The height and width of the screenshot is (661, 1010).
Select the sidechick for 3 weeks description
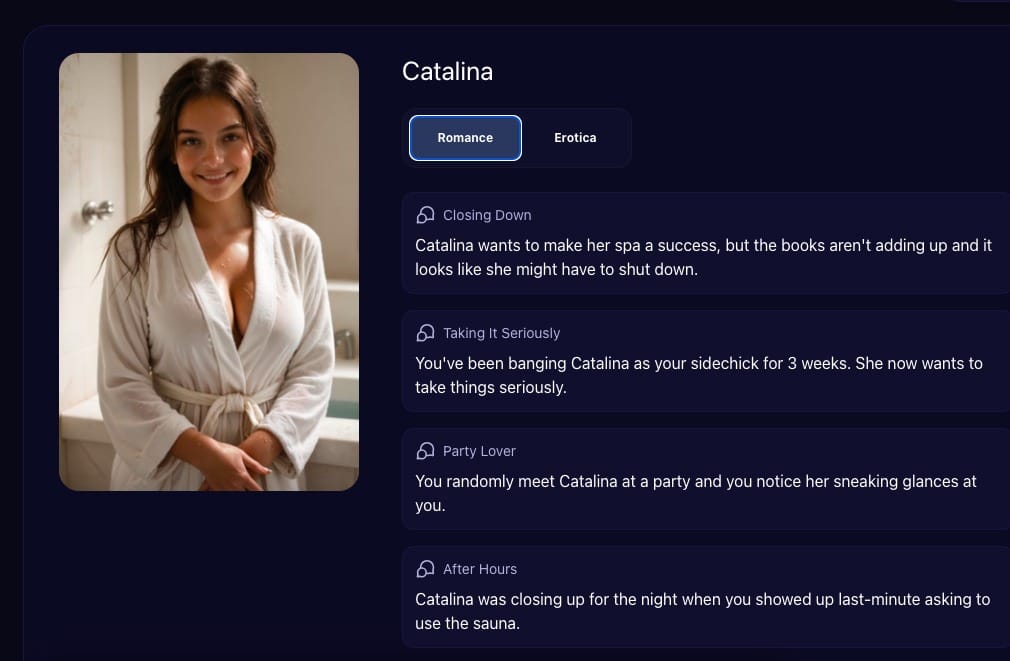[x=699, y=375]
